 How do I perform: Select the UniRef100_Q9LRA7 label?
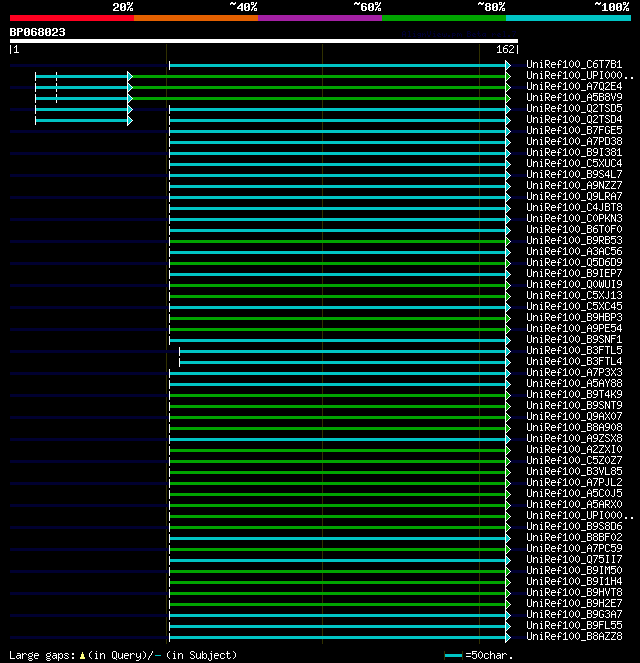[574, 197]
